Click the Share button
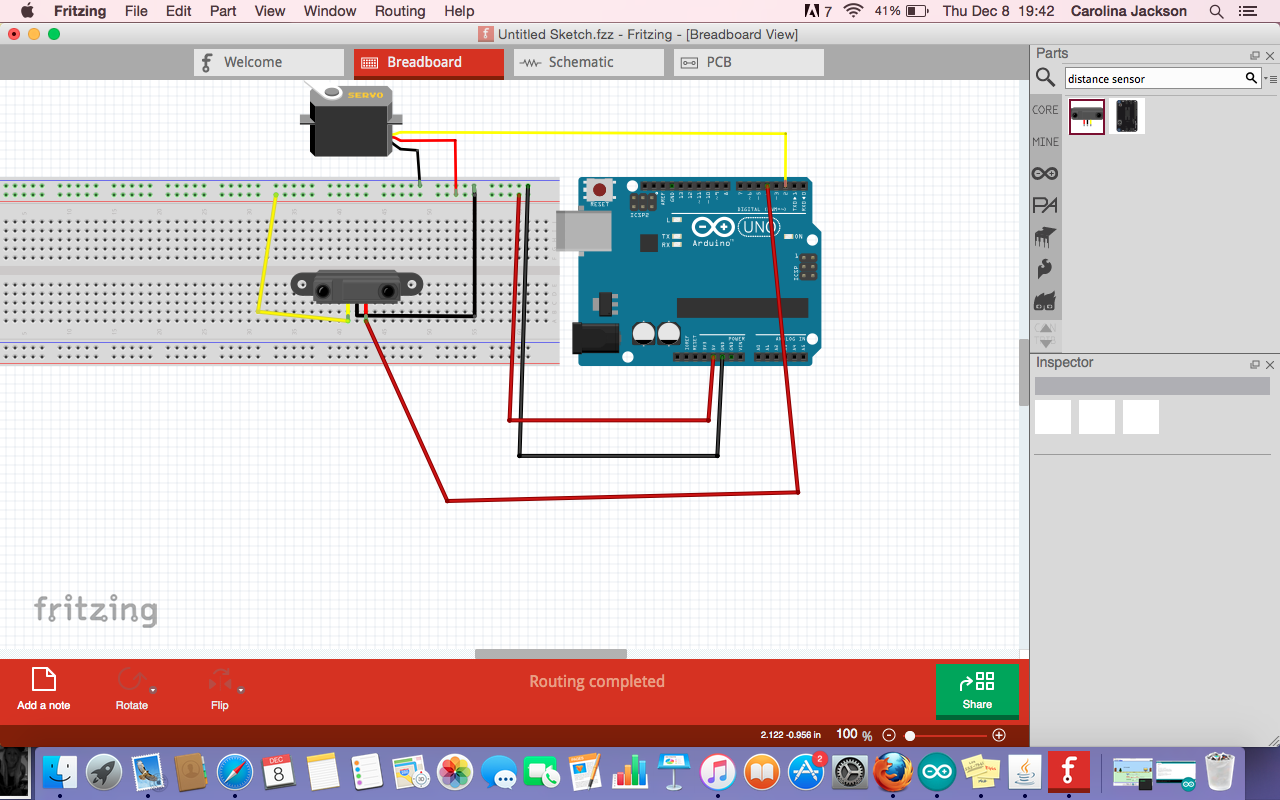Image resolution: width=1280 pixels, height=800 pixels. [x=977, y=690]
